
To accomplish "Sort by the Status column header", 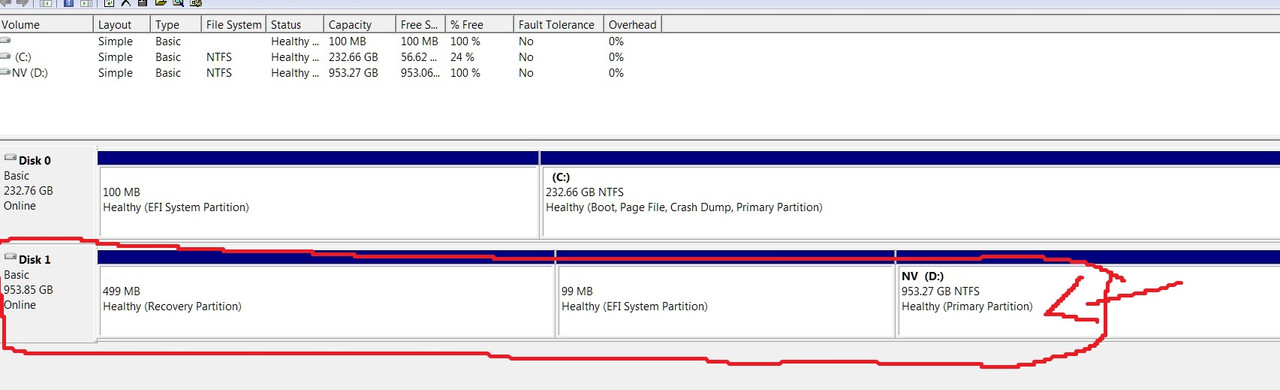I will (x=295, y=24).
